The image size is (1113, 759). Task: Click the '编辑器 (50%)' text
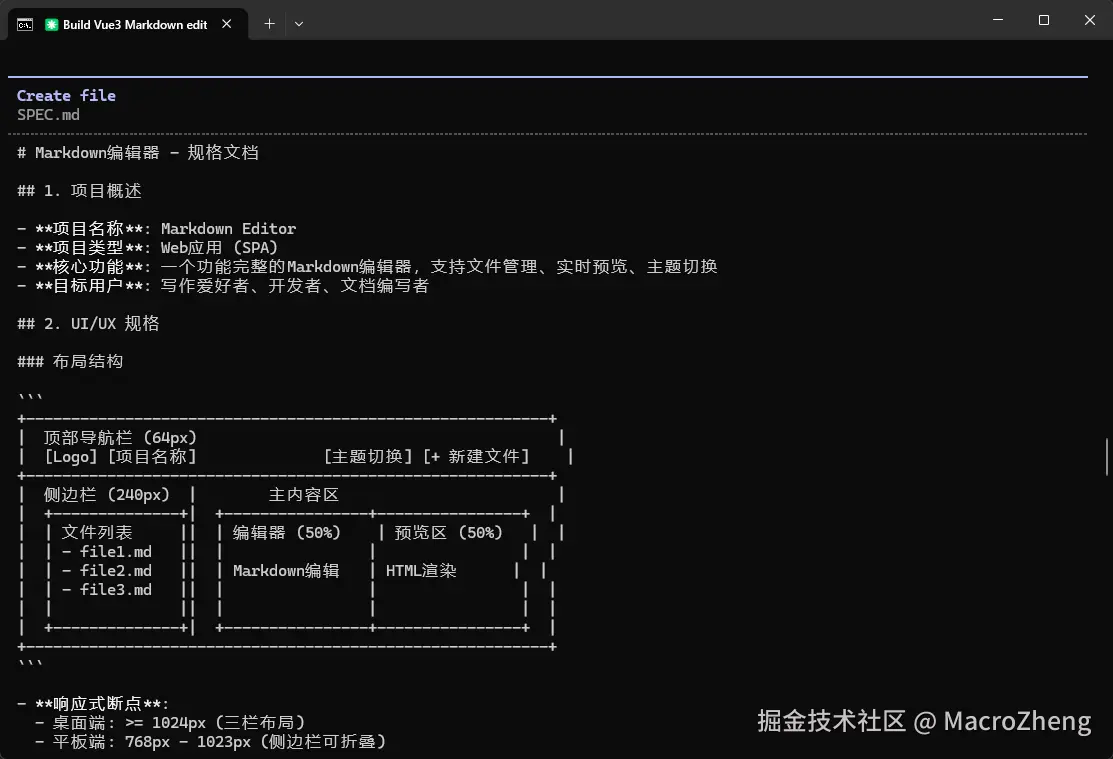click(287, 533)
